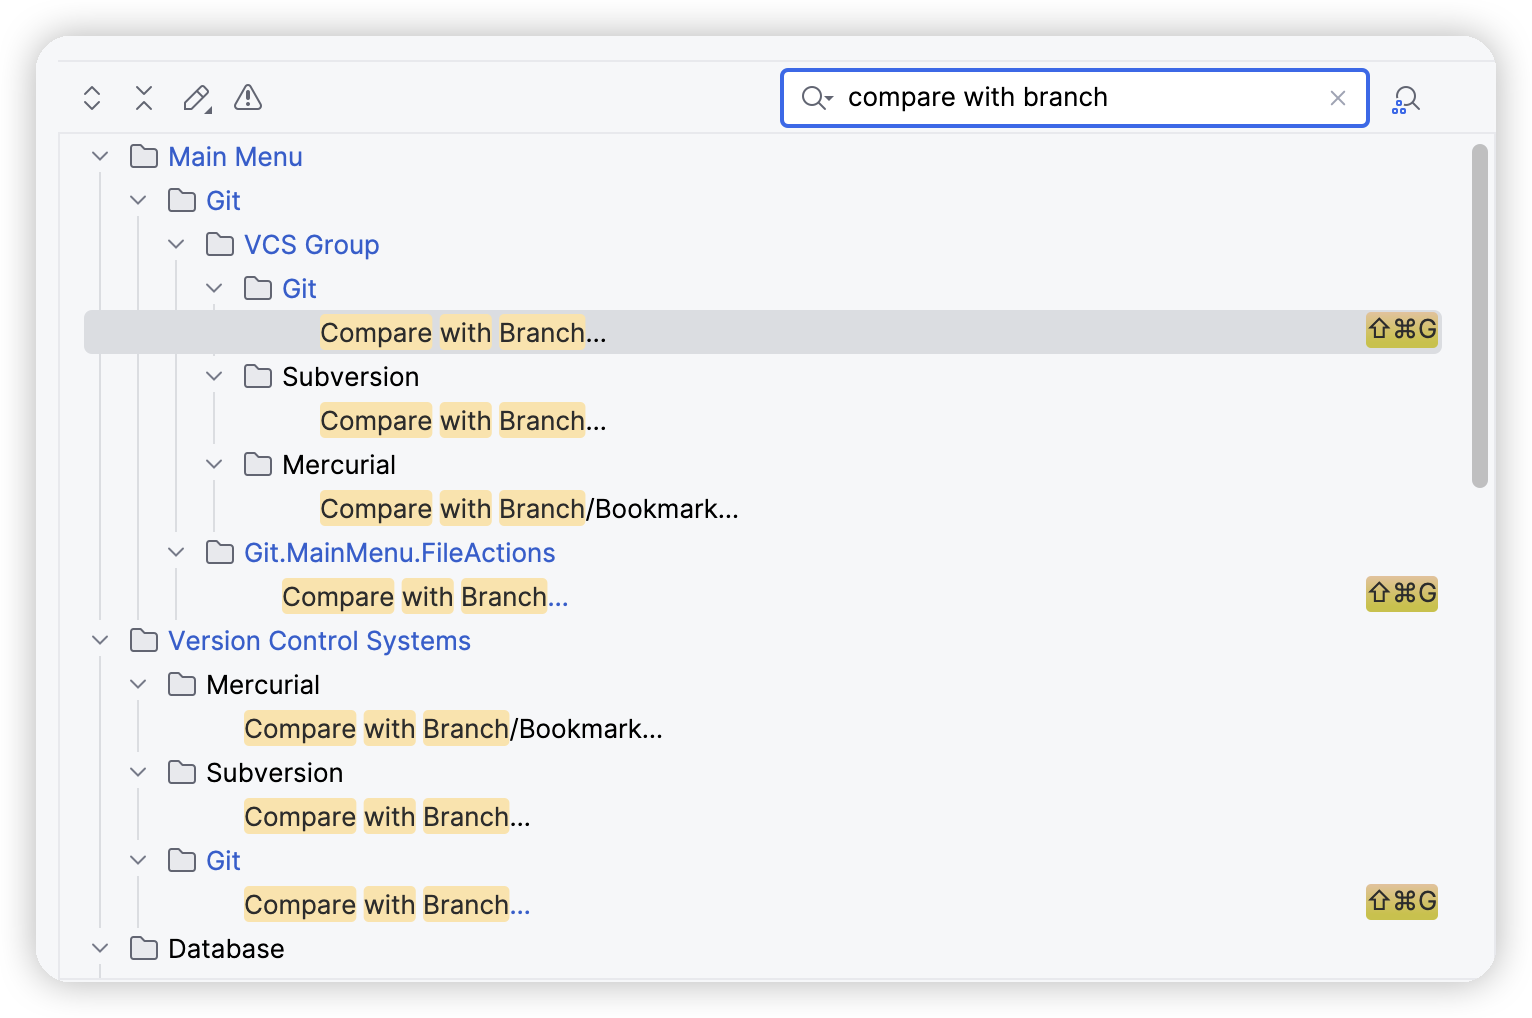Select Compare with Branch/Bookmark... under Version Control Systems Mercurial
Image resolution: width=1532 pixels, height=1018 pixels.
click(453, 729)
